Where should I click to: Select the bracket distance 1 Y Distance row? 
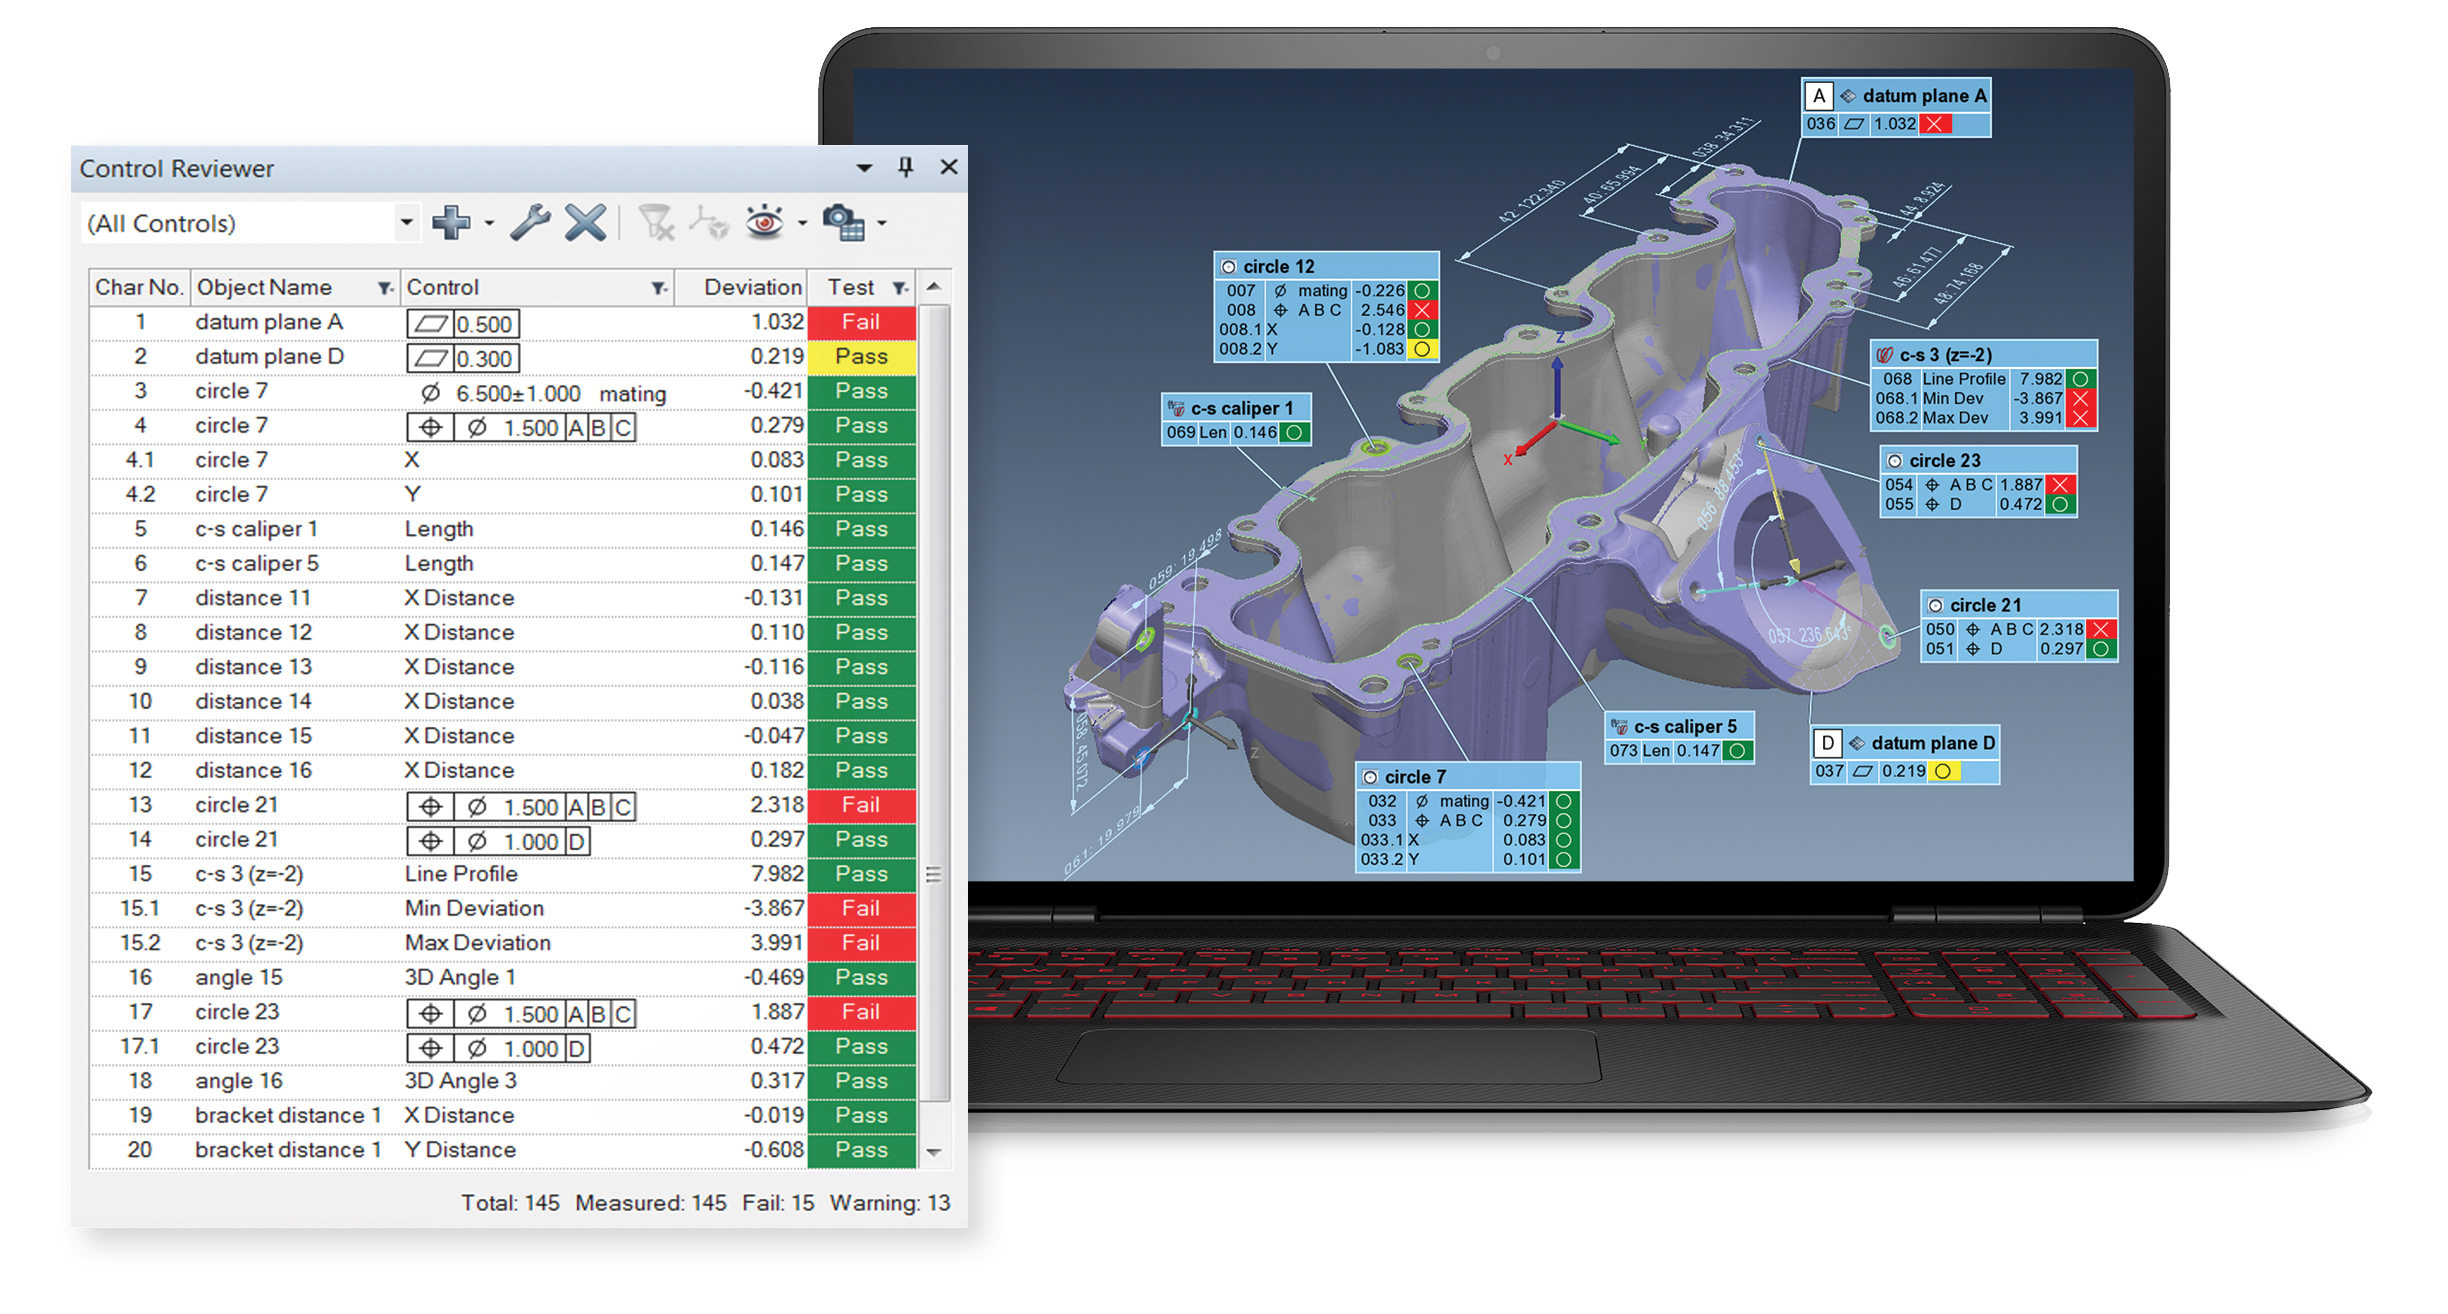[x=503, y=1150]
